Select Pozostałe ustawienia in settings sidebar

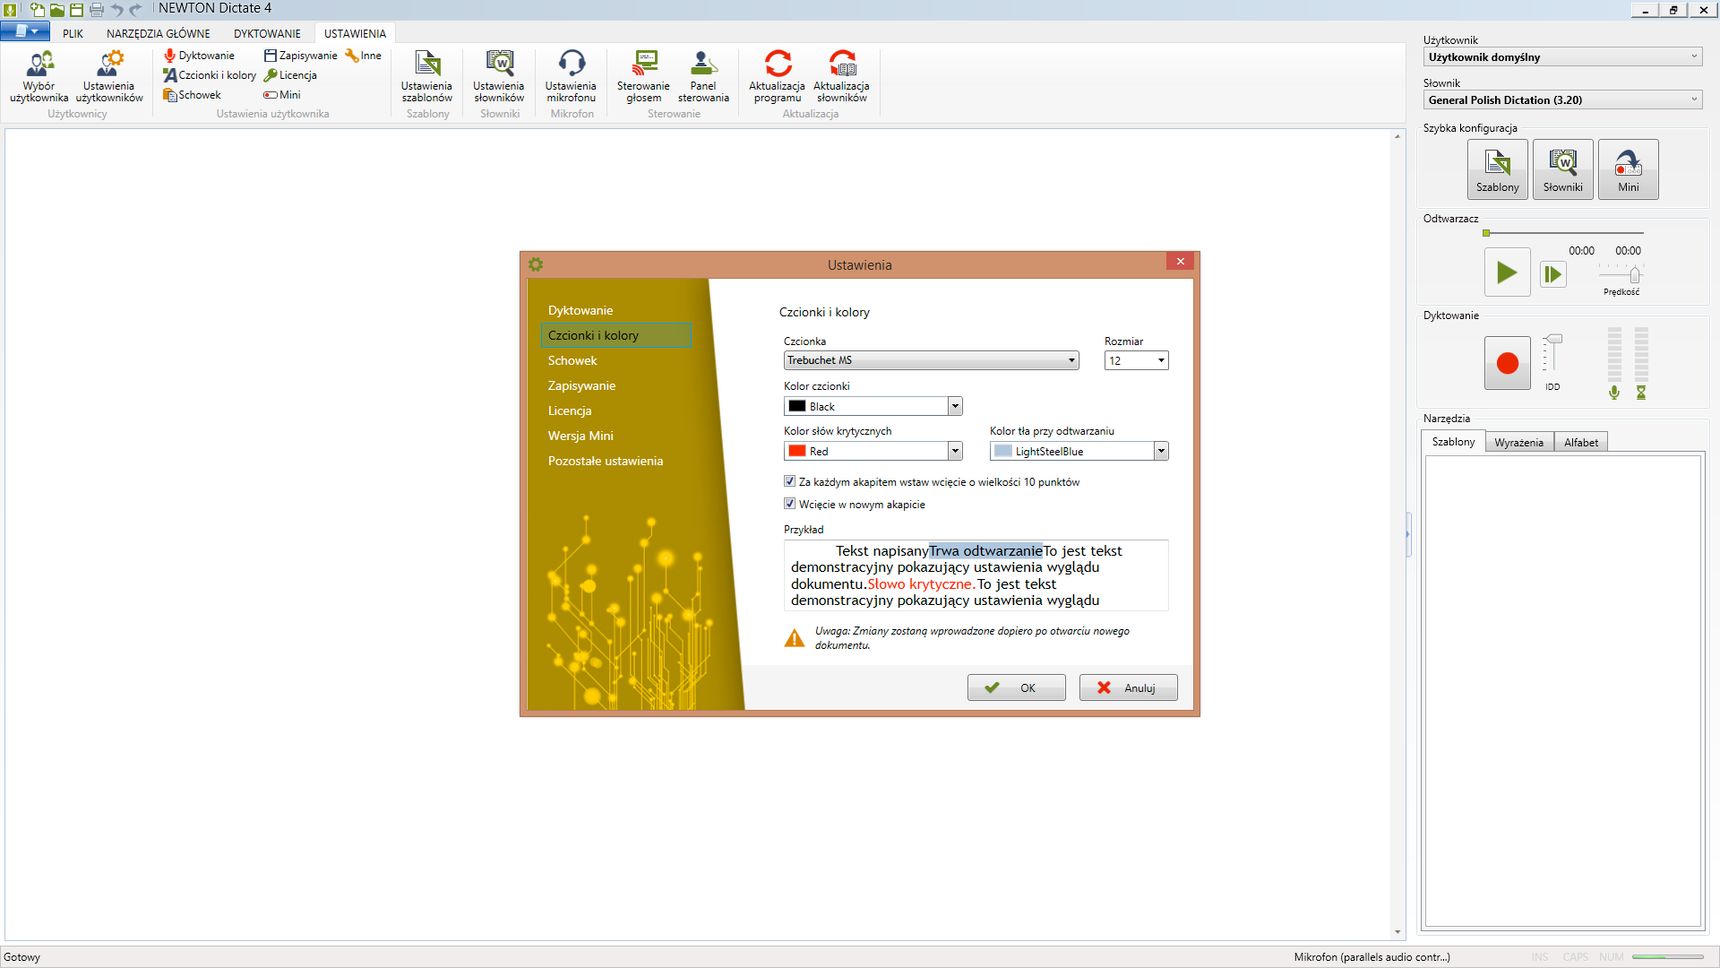[x=605, y=460]
